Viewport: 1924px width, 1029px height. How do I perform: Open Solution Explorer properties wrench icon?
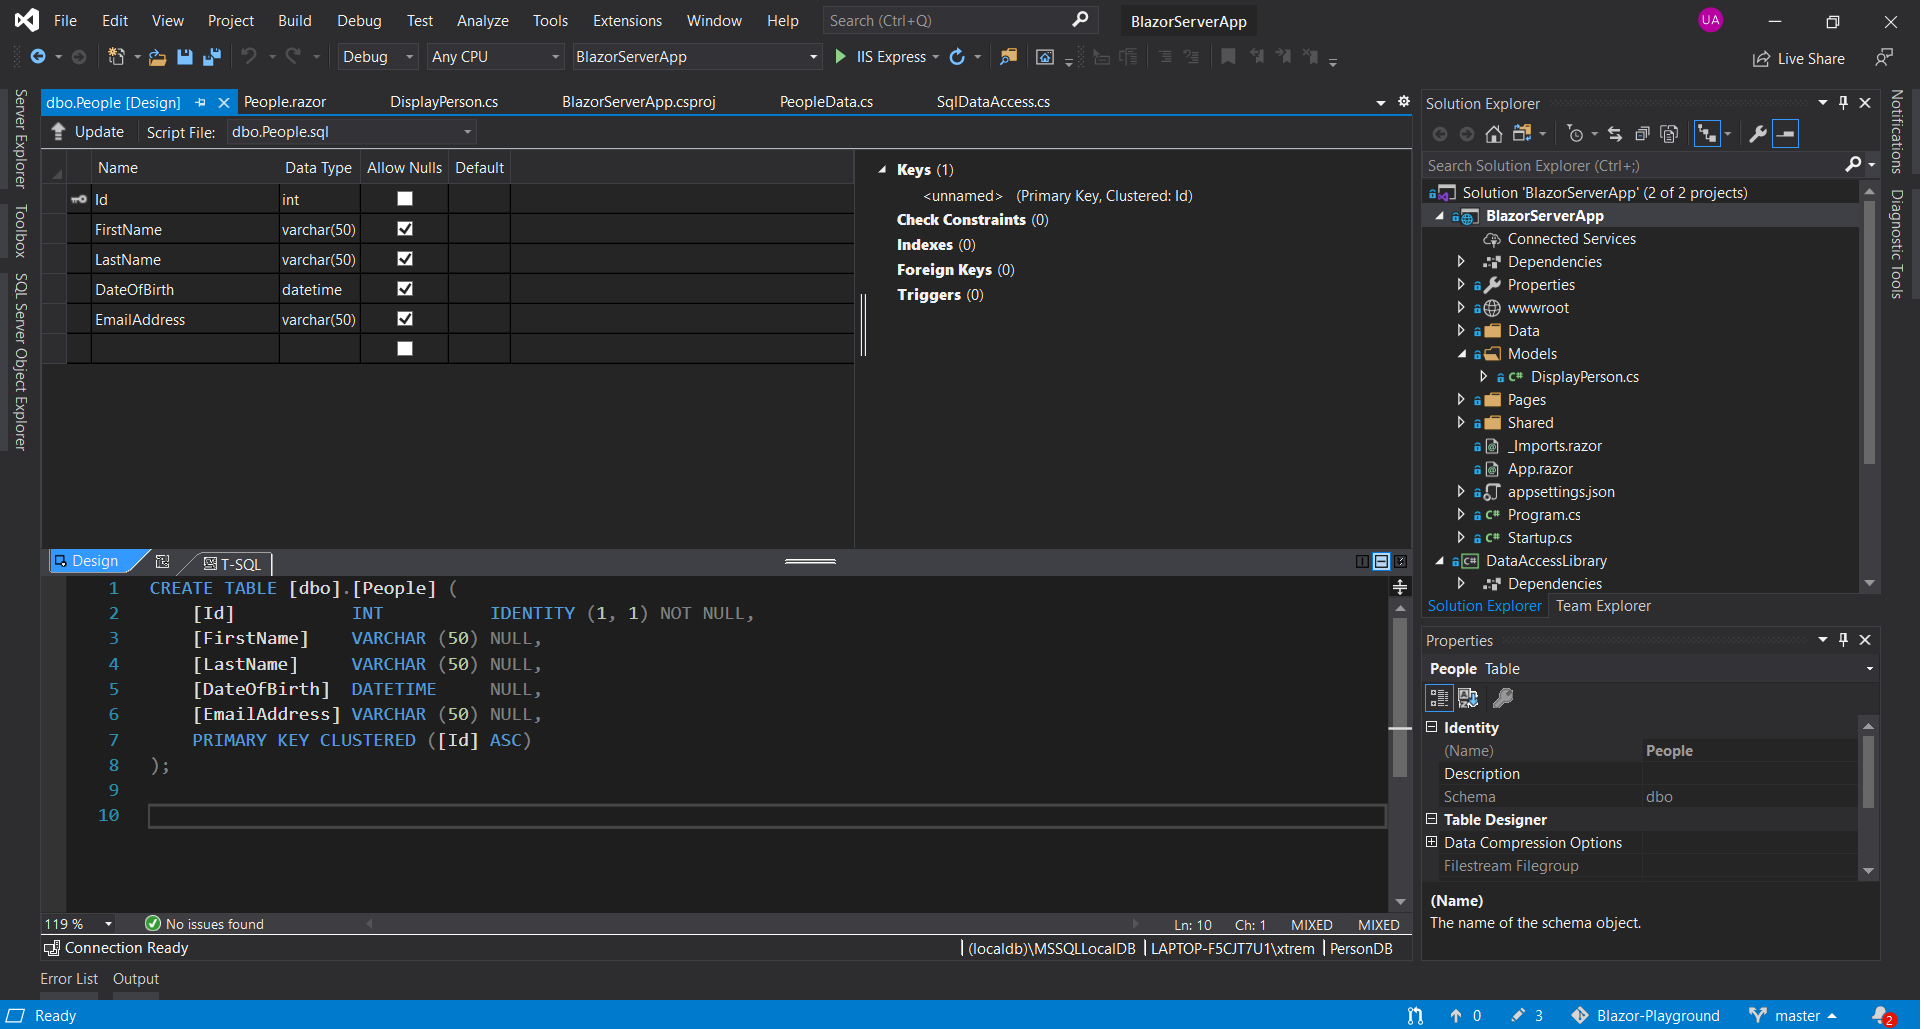1757,134
